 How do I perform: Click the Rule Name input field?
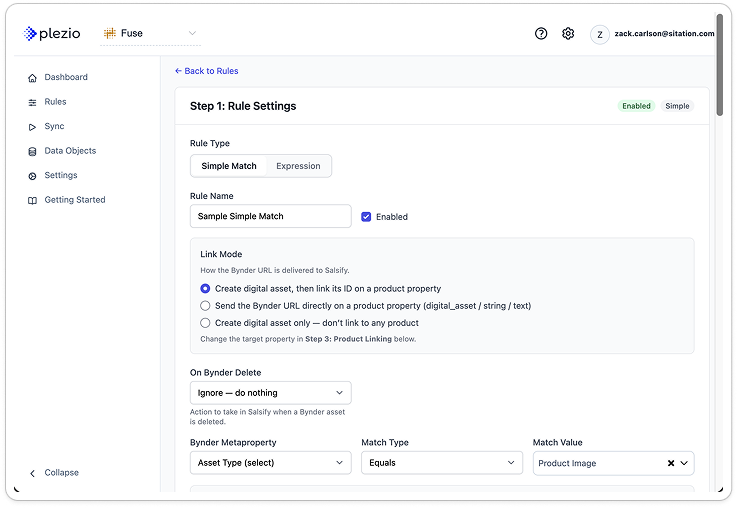point(271,216)
